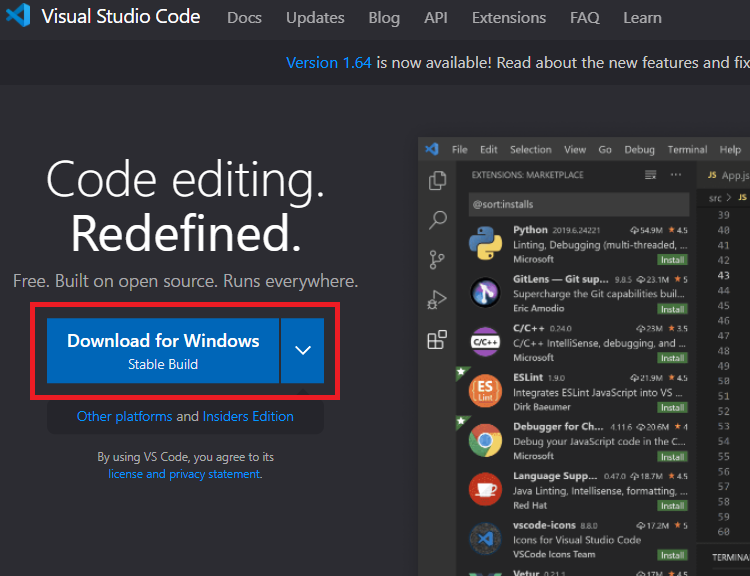The width and height of the screenshot is (750, 576).
Task: Expand the download options dropdown arrow
Action: 302,351
